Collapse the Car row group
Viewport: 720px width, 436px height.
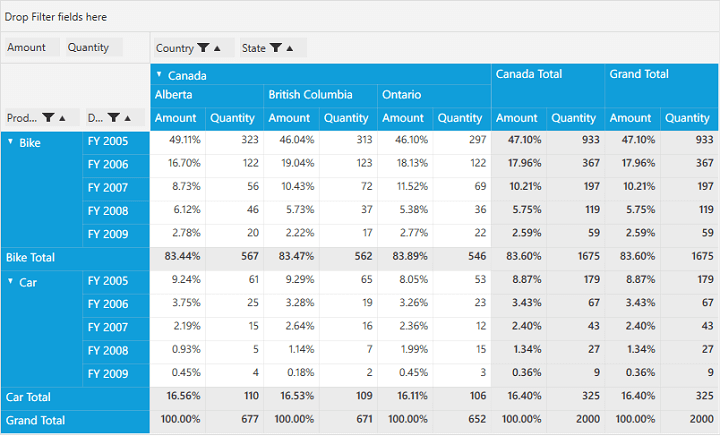click(11, 281)
